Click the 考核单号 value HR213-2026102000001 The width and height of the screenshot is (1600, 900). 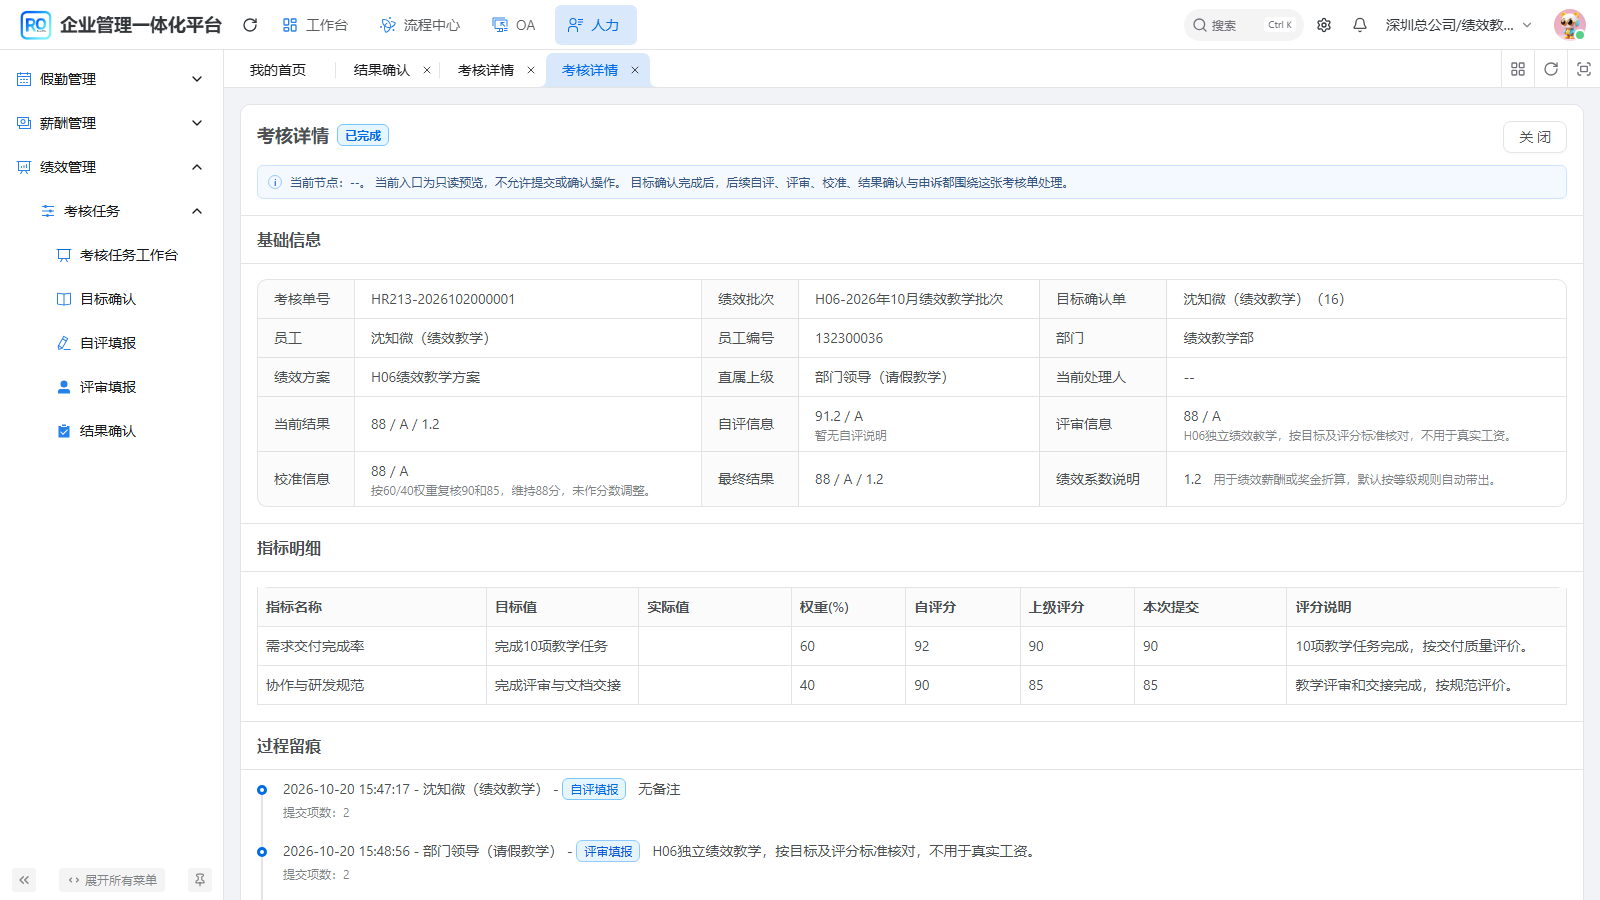tap(443, 299)
